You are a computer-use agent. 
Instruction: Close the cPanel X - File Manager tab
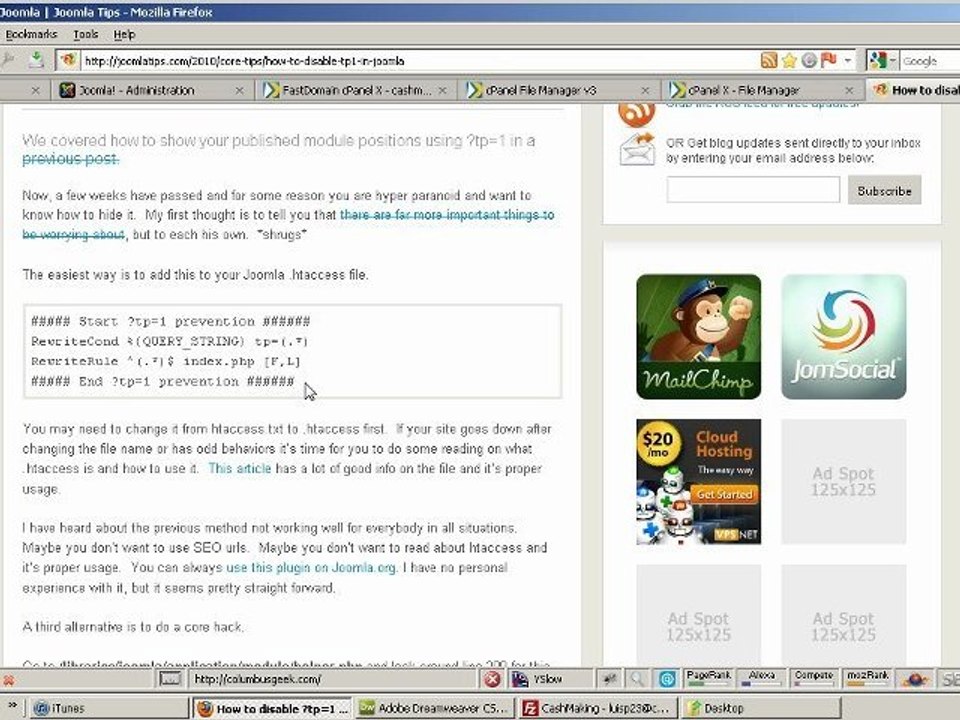[849, 91]
